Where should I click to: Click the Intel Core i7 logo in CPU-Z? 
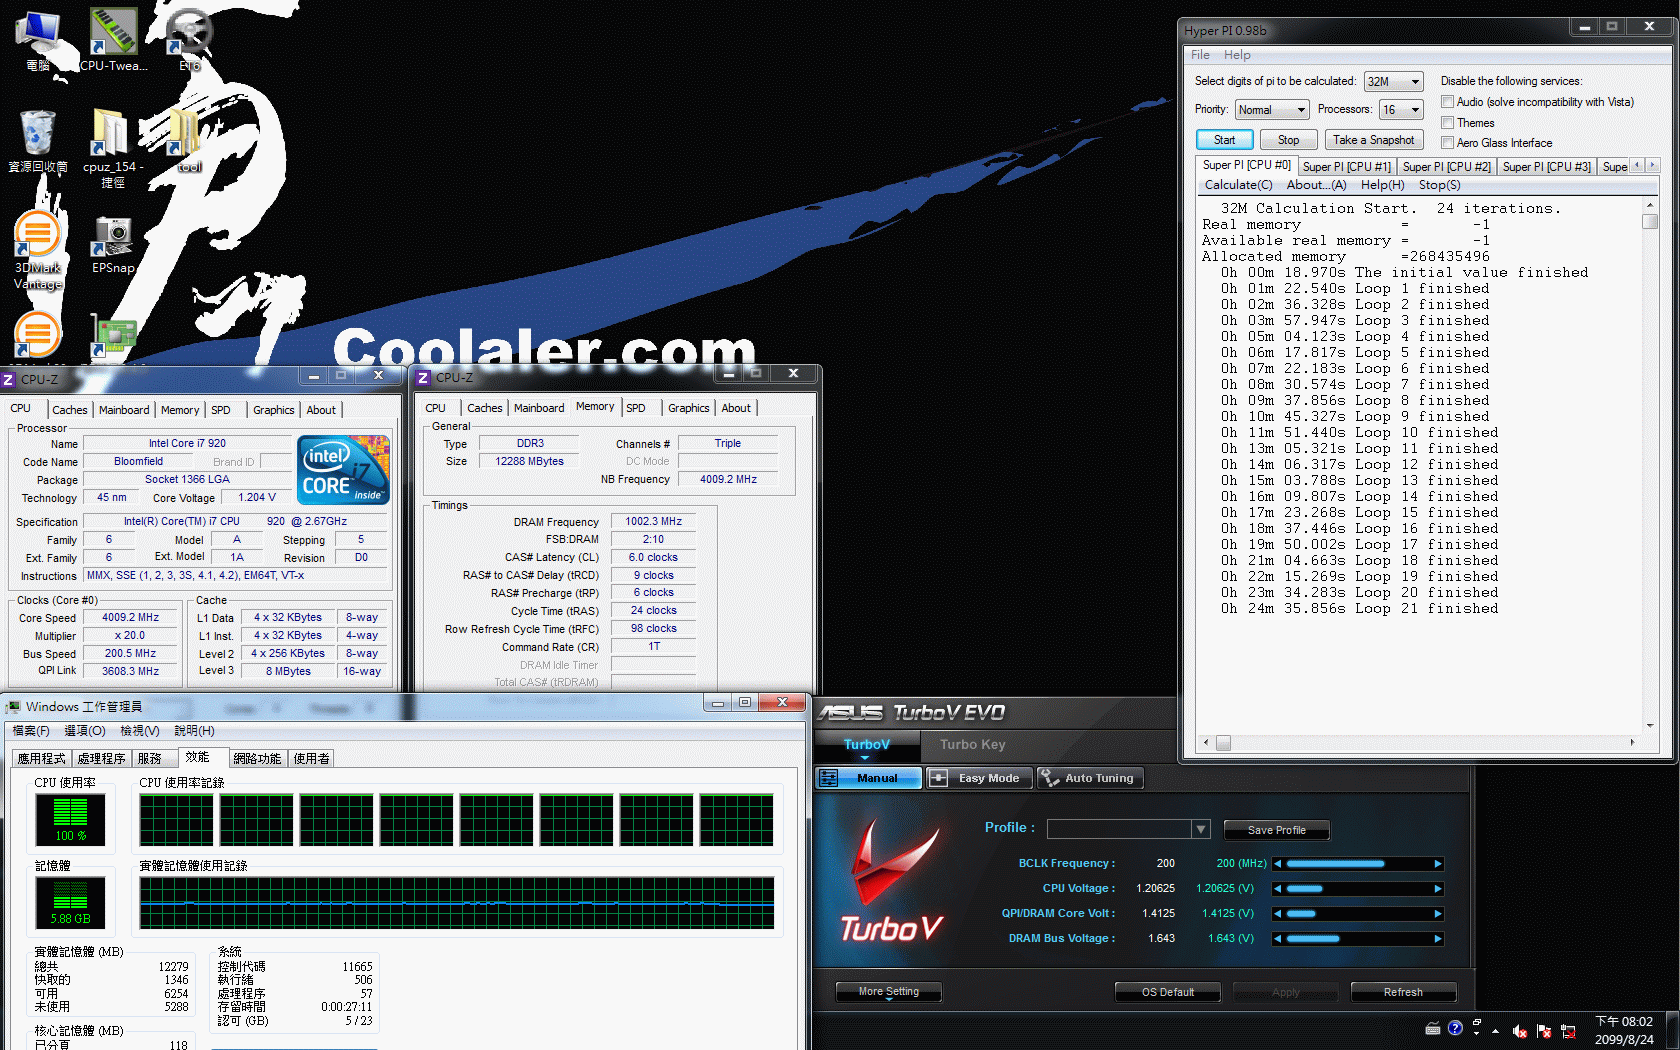click(342, 469)
